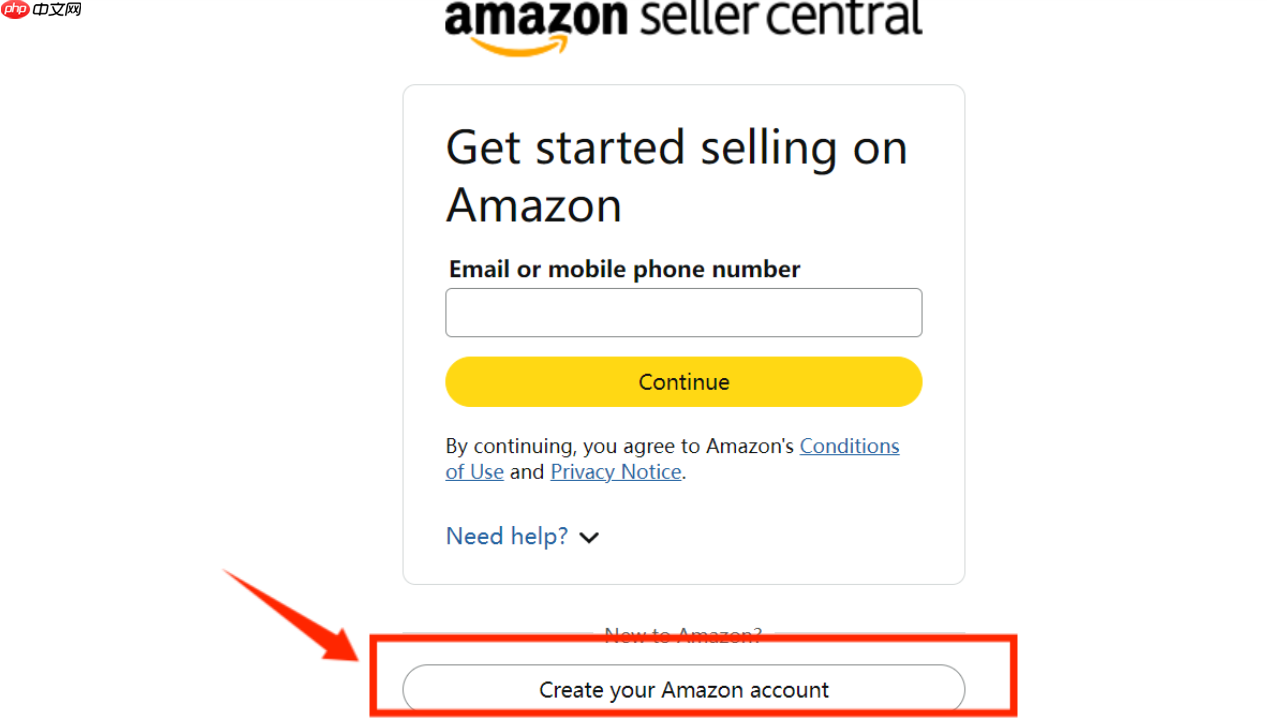Open the Conditions of Use link

coord(849,446)
